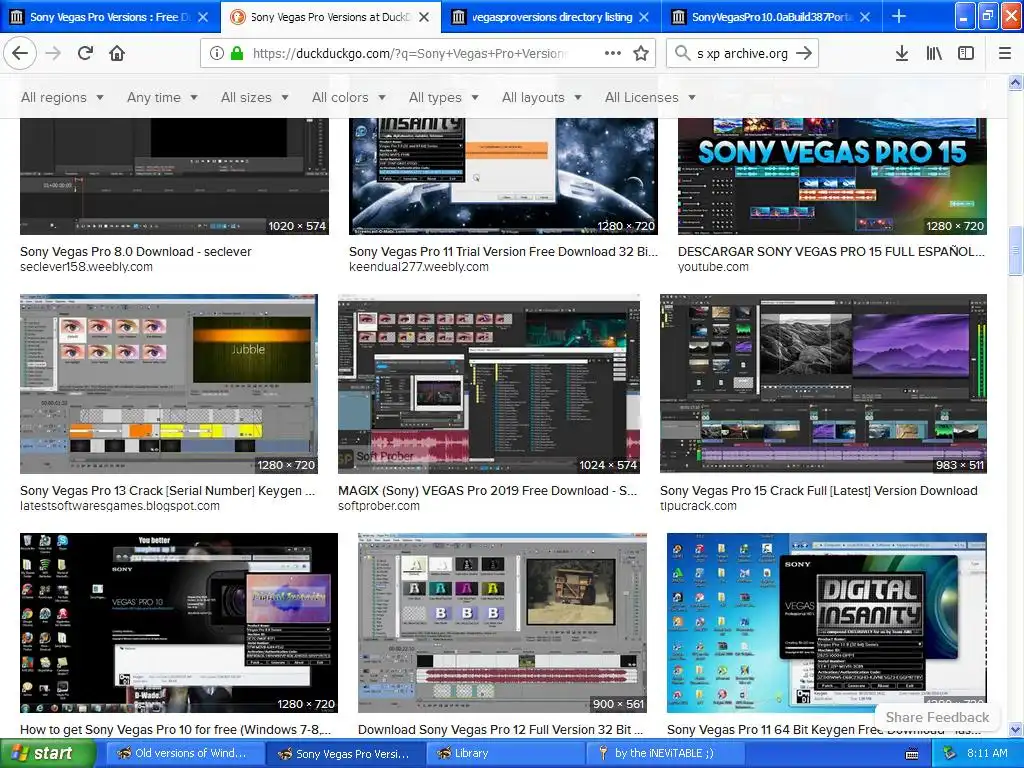Close the DuckDuckGo Sony Vegas tab
Screen dimensions: 1024x768
click(424, 17)
